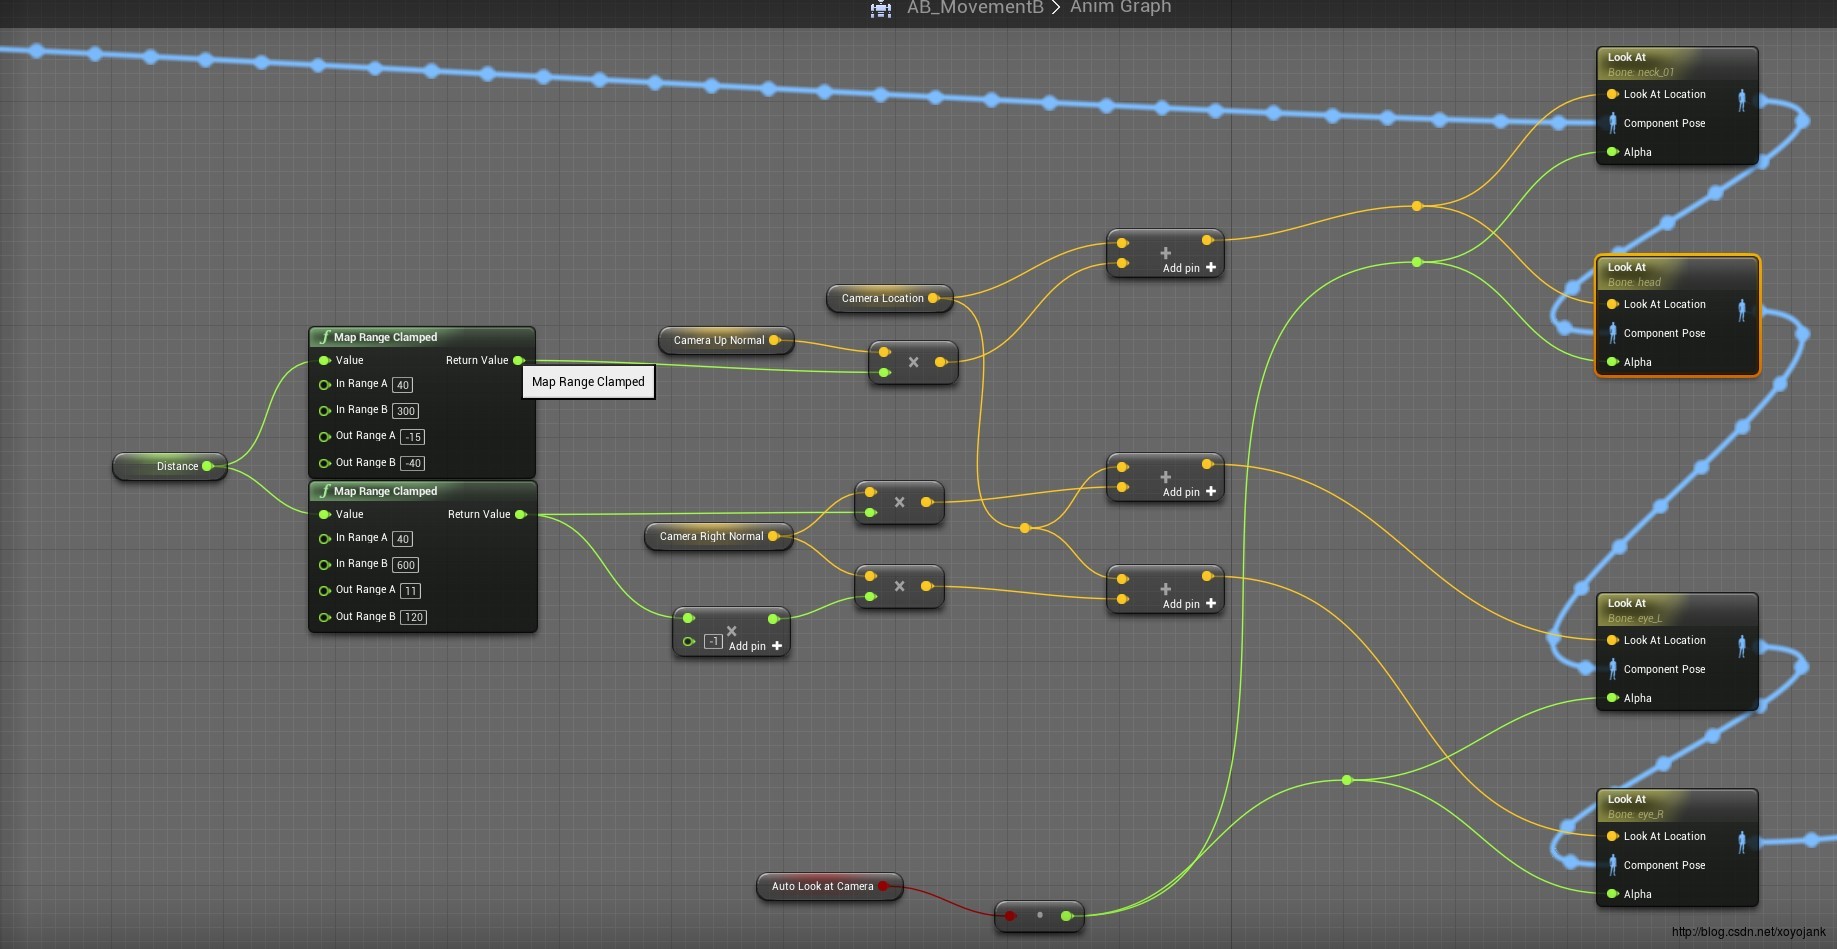Click green reroute node near eye_L Alpha wire
Image resolution: width=1837 pixels, height=949 pixels.
point(1347,779)
